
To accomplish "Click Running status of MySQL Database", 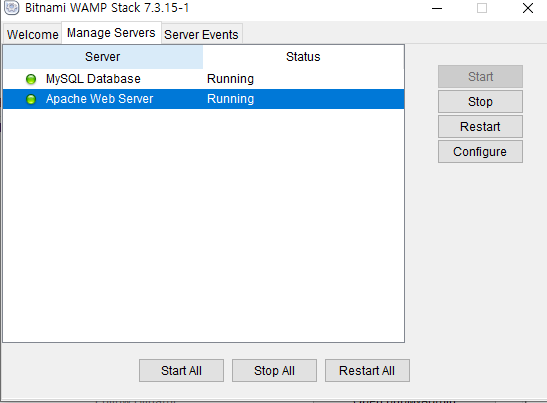I will 230,79.
